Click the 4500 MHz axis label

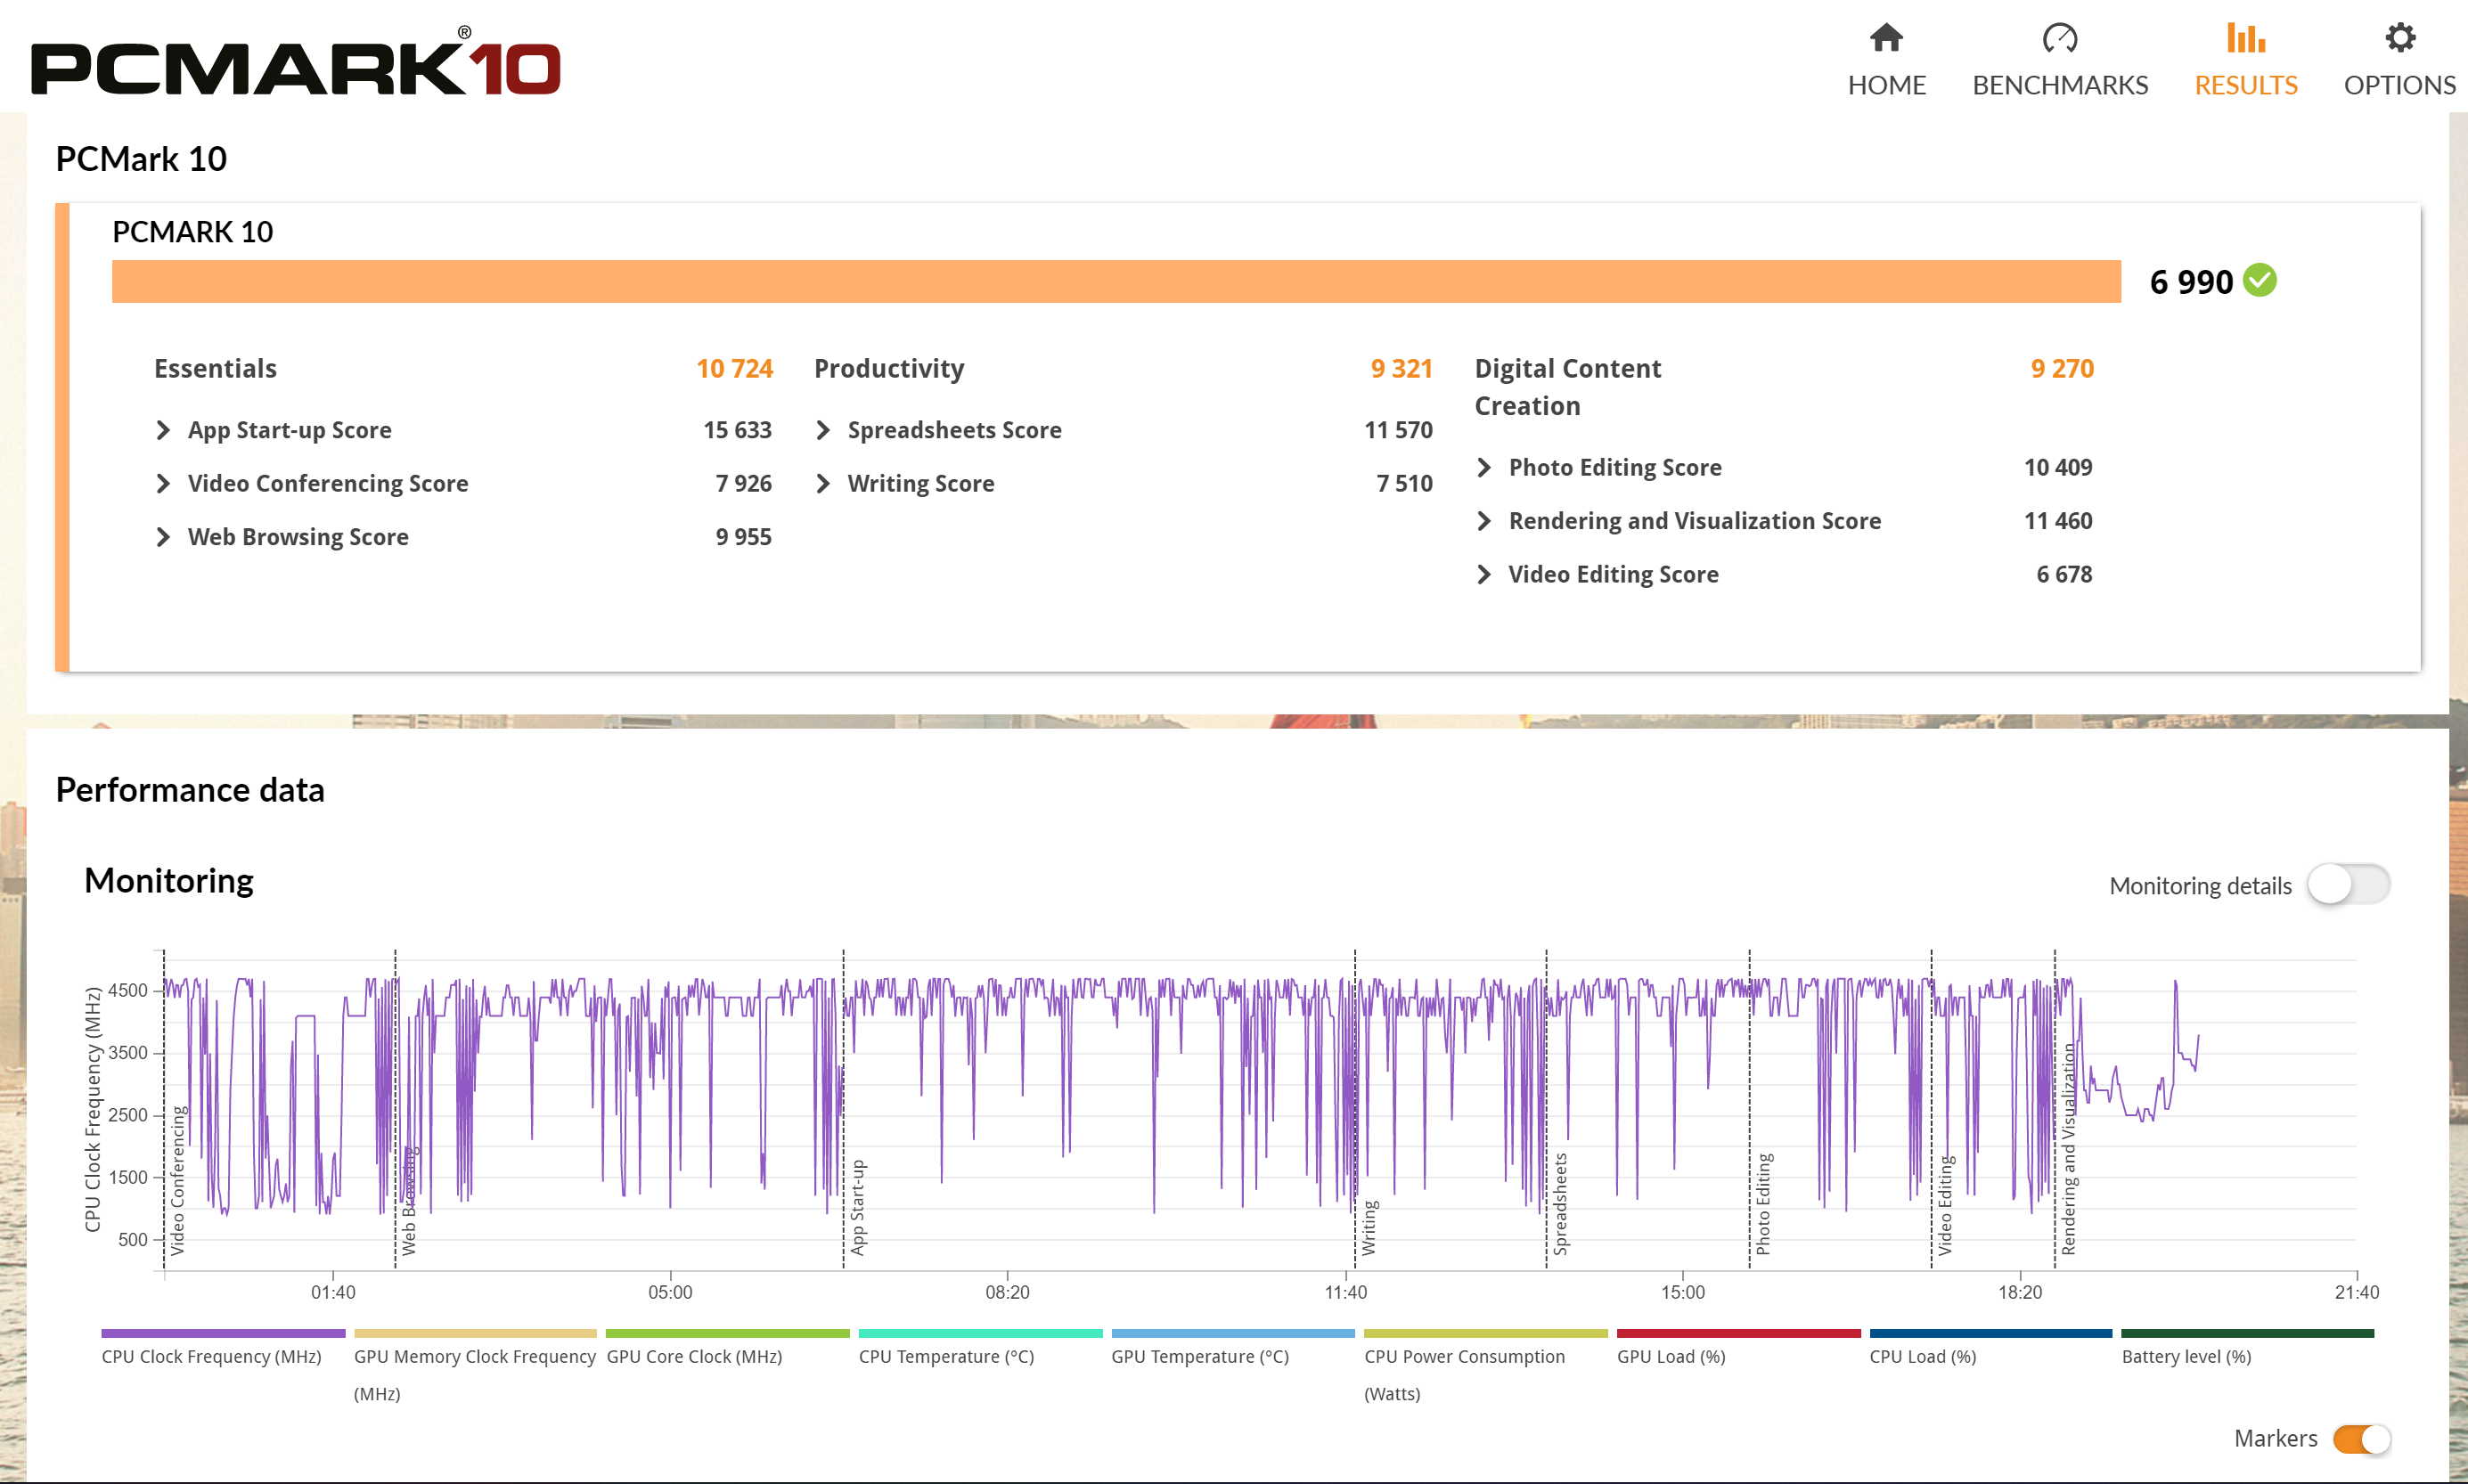[128, 990]
